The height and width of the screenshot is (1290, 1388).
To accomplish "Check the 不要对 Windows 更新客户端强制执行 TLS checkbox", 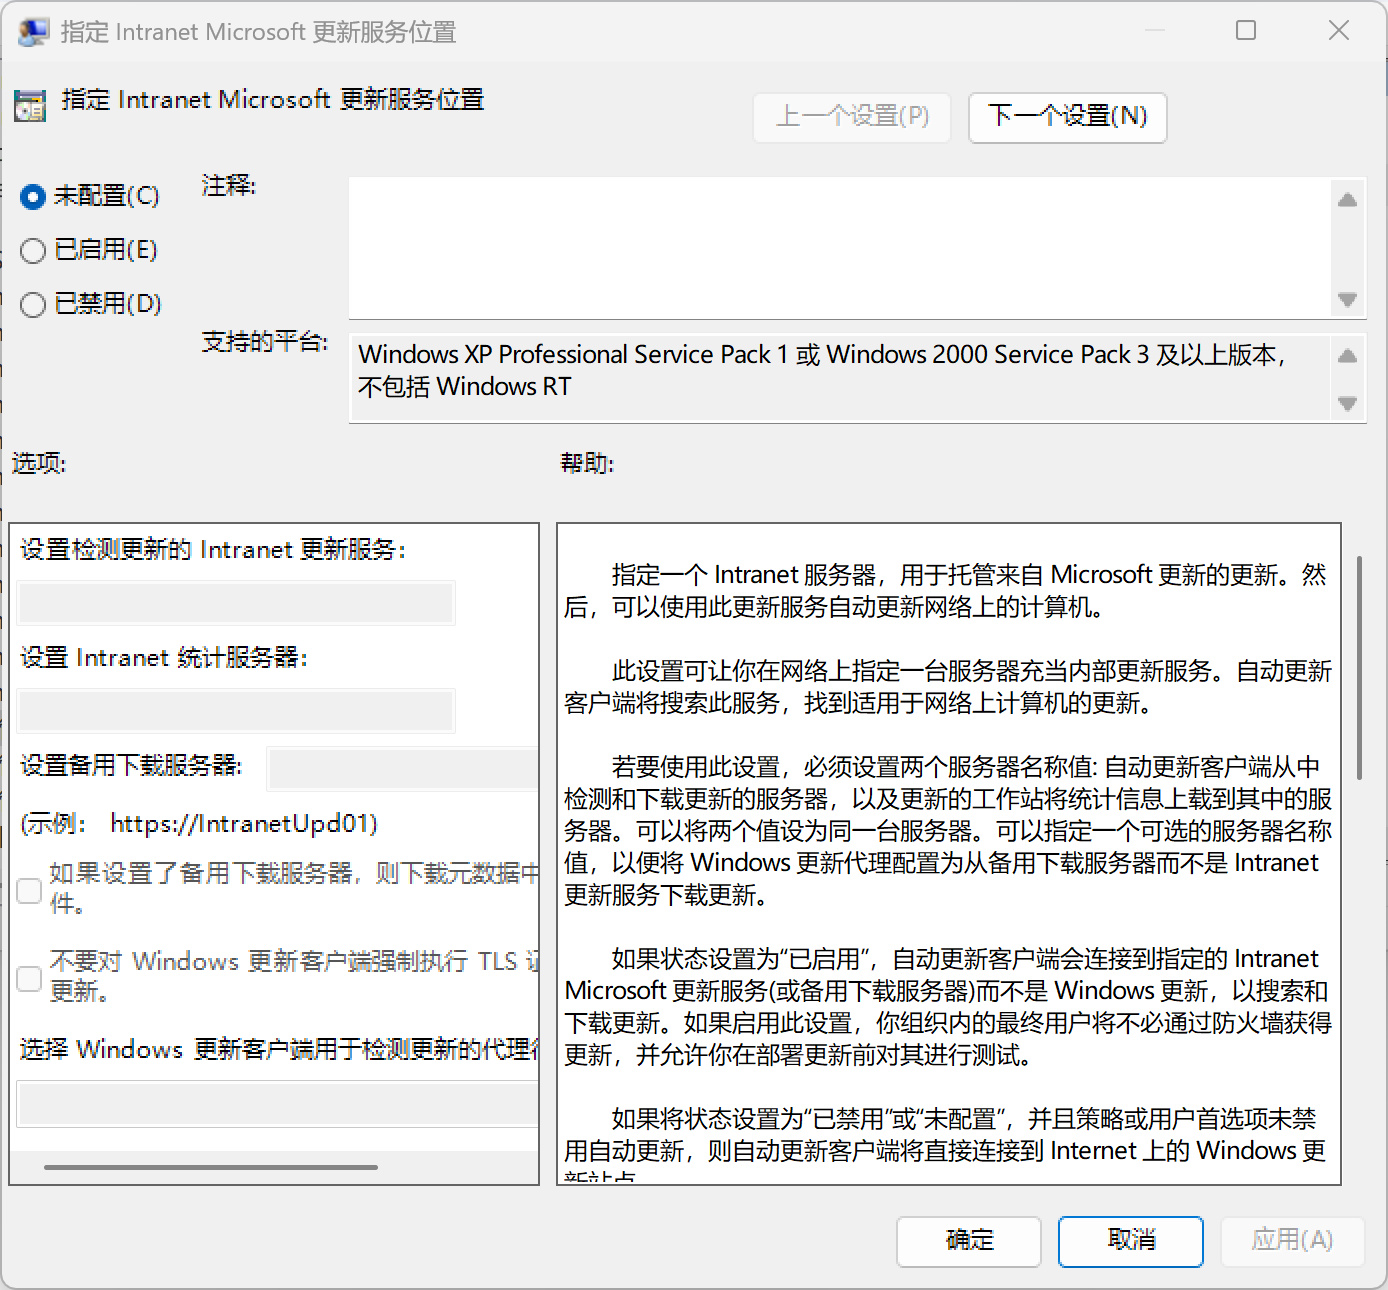I will click(x=30, y=978).
